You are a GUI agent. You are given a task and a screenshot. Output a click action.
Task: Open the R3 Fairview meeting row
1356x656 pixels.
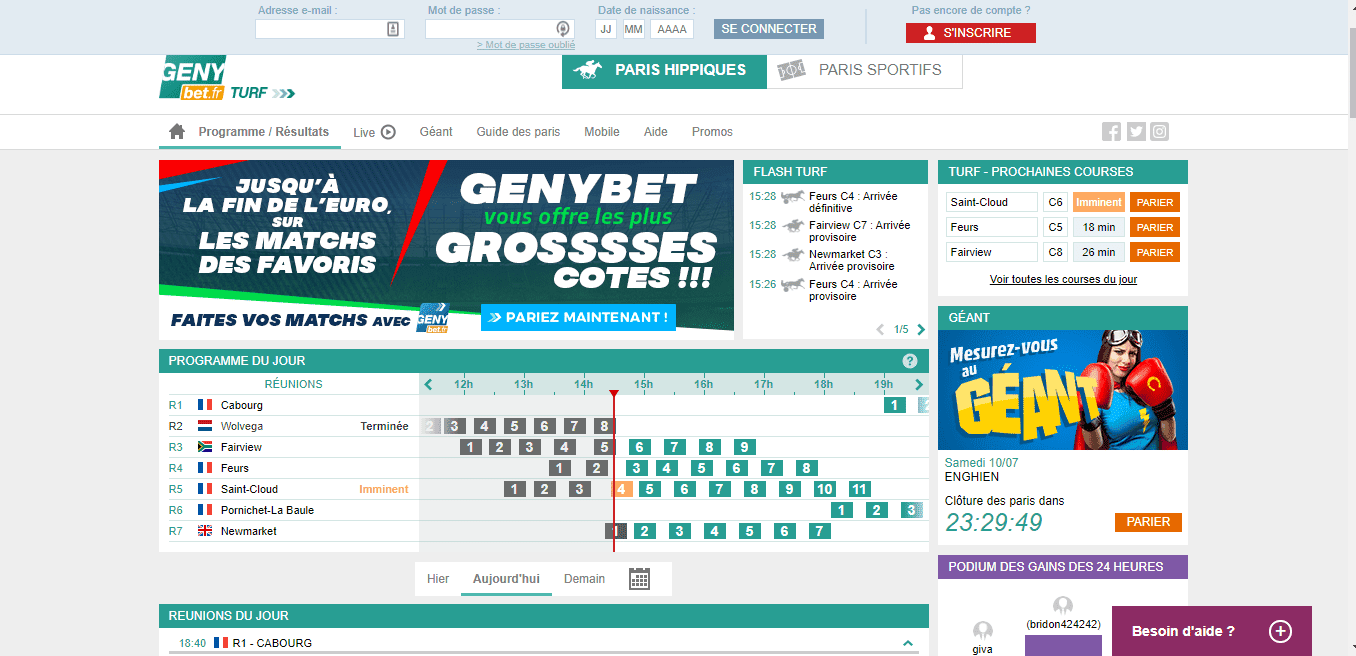[x=289, y=447]
